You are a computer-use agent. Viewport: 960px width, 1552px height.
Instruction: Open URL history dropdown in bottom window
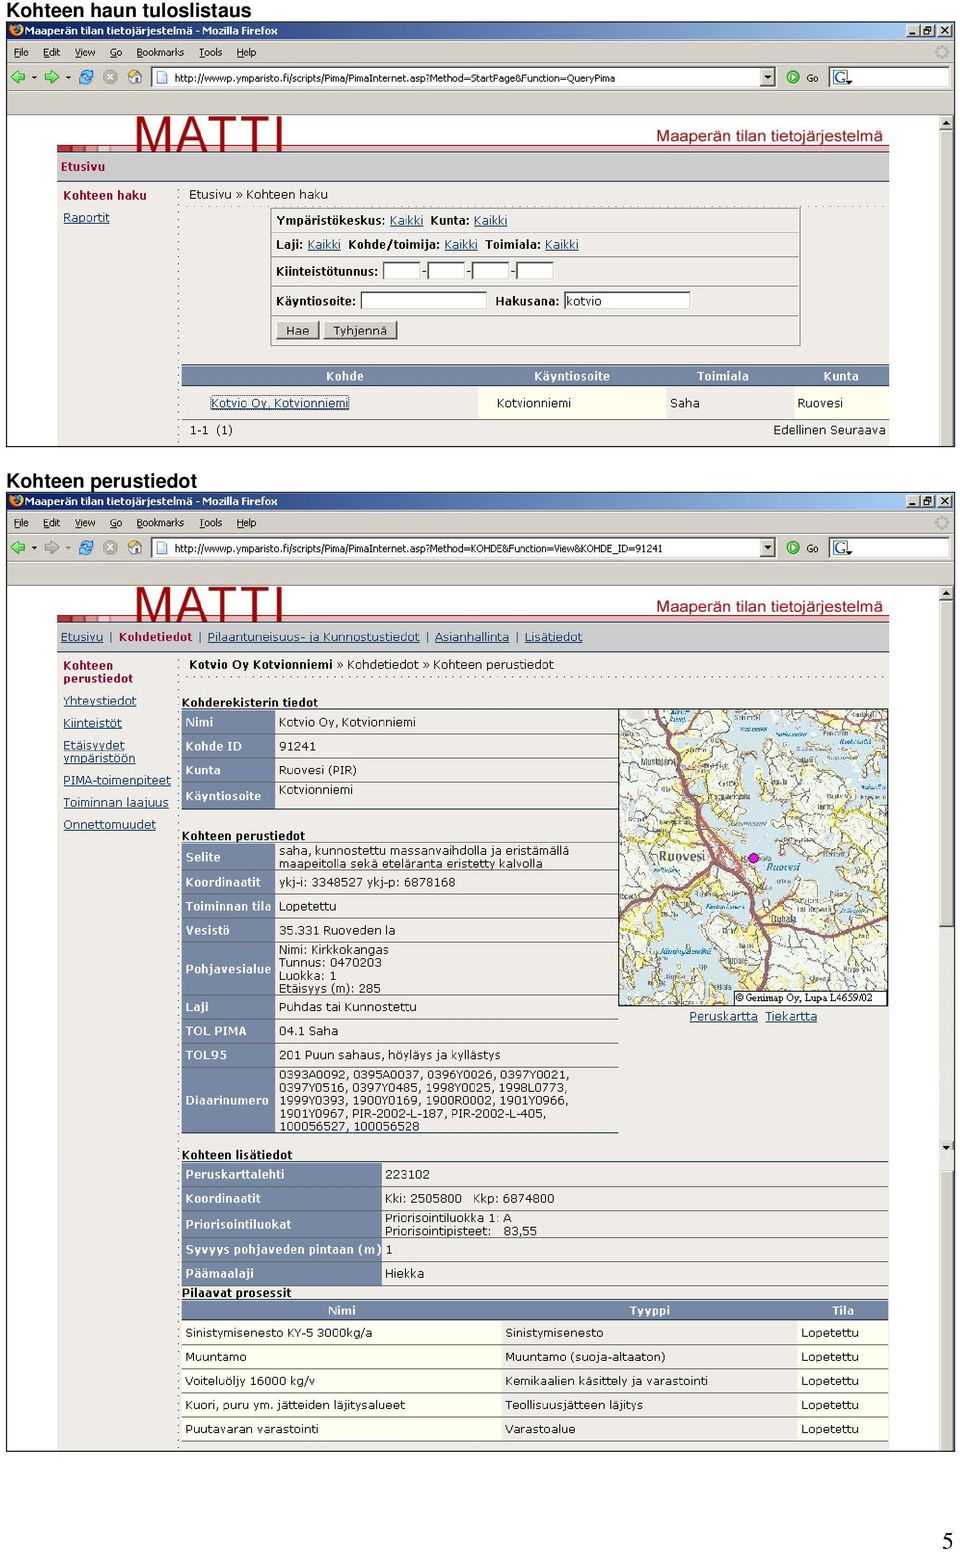point(768,547)
